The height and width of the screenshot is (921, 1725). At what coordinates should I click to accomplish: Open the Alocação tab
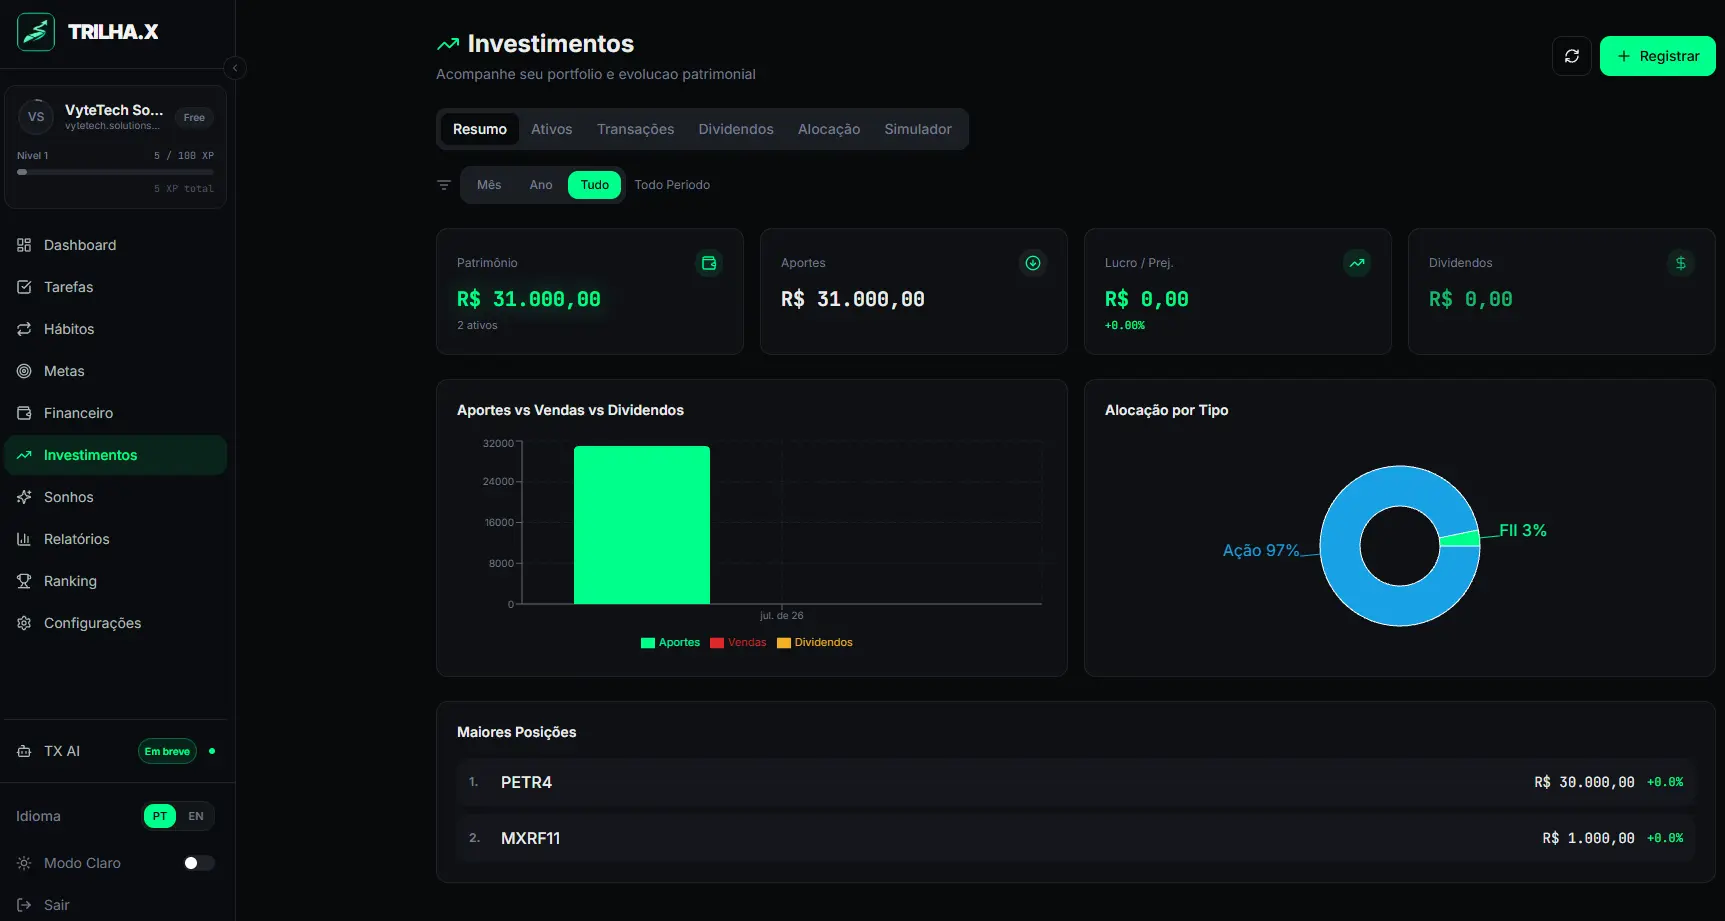(829, 129)
